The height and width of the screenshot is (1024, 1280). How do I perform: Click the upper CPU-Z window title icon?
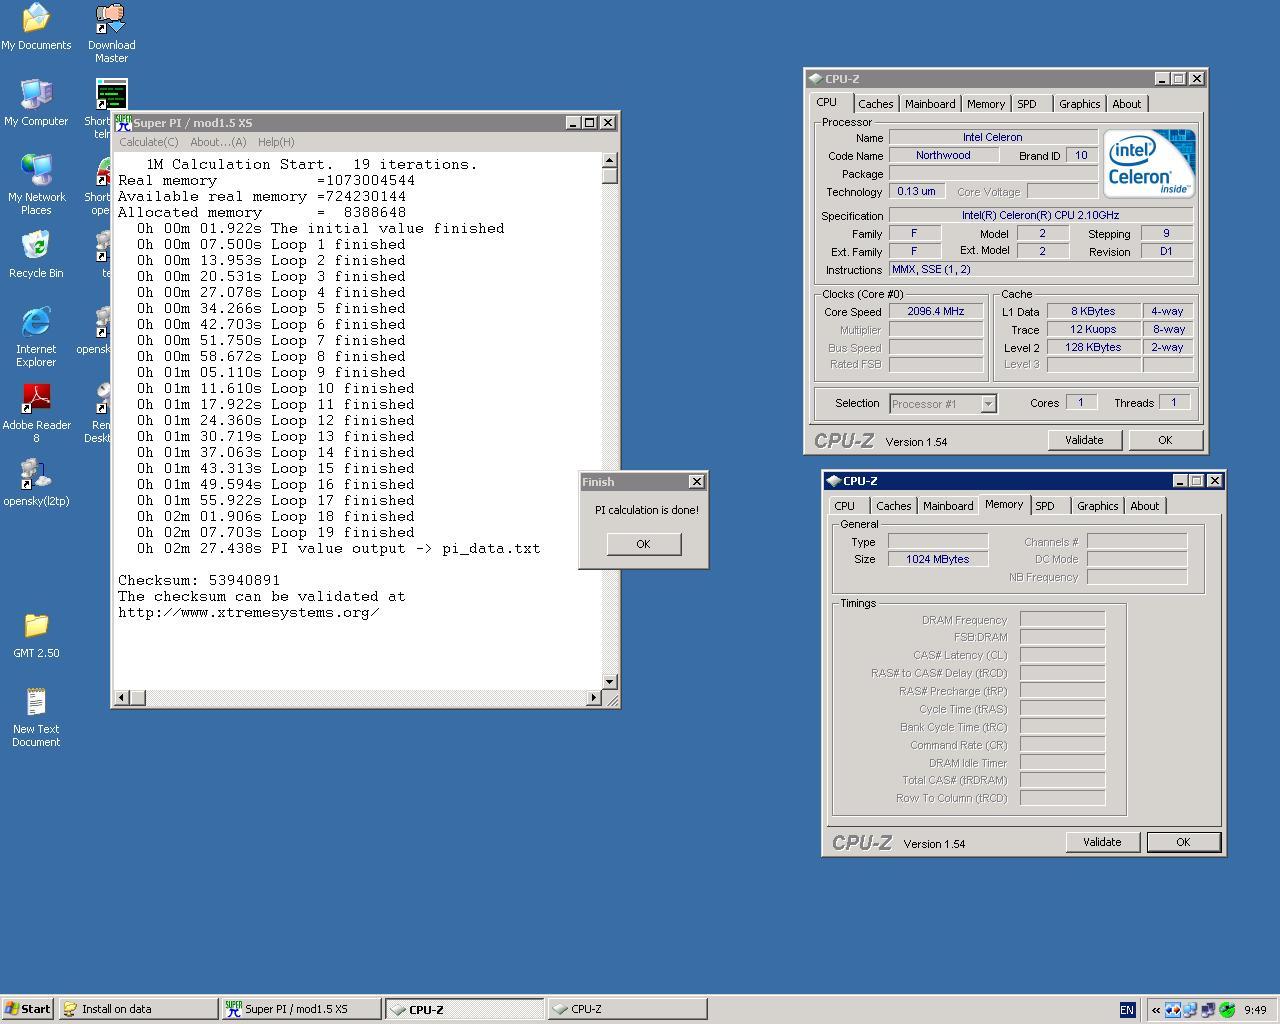pos(815,79)
